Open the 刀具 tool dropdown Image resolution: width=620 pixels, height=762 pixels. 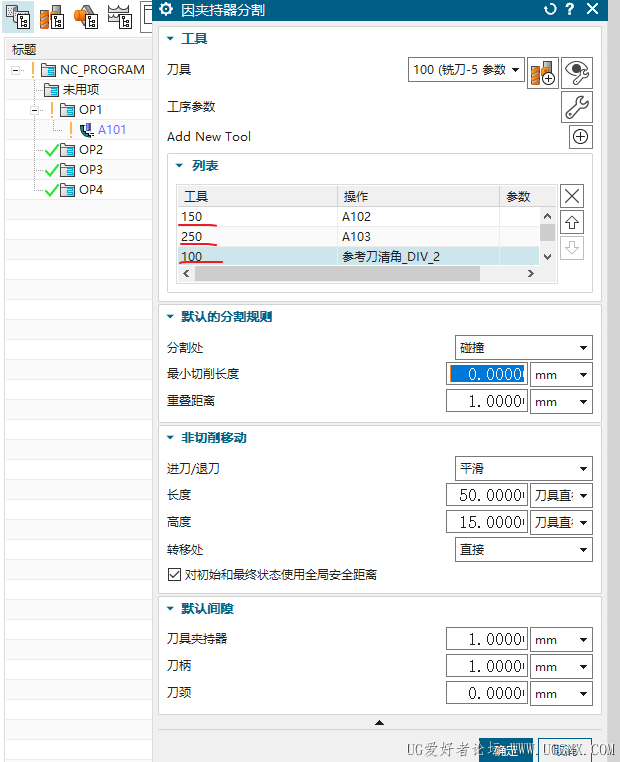[x=466, y=69]
